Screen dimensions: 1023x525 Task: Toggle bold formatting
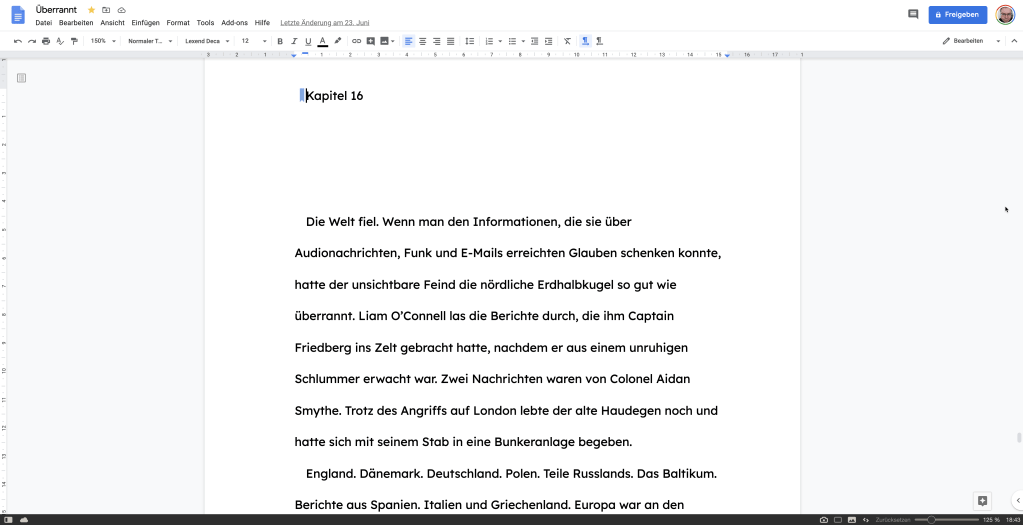click(x=280, y=41)
